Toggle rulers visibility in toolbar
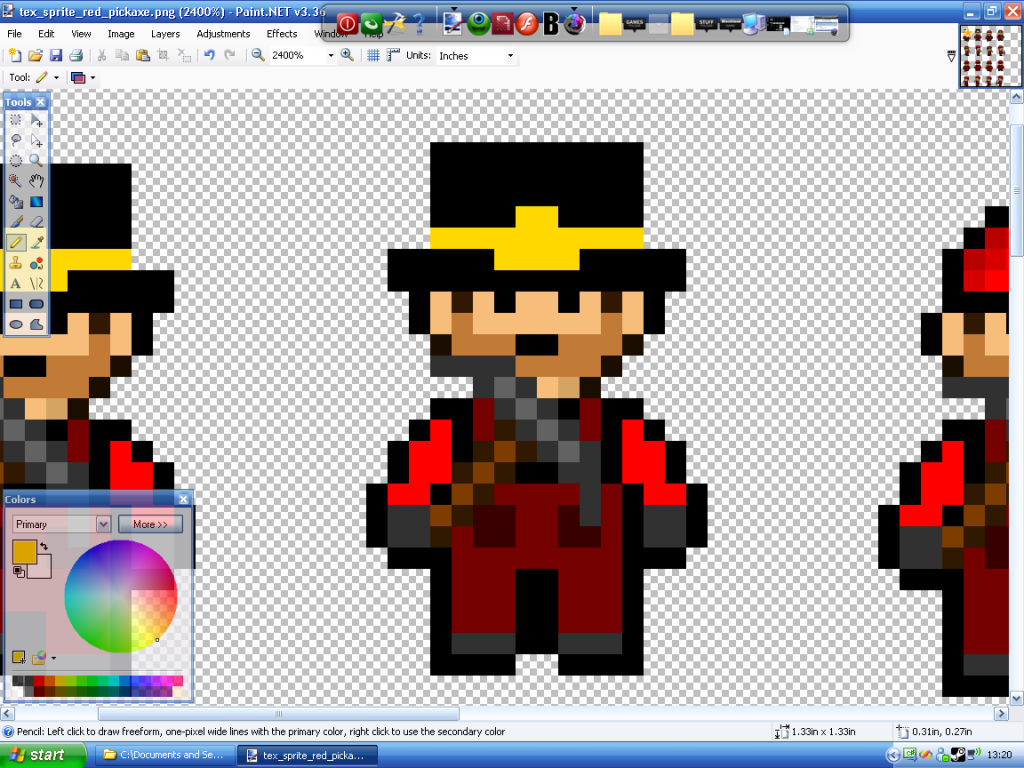Viewport: 1024px width, 768px height. [392, 55]
